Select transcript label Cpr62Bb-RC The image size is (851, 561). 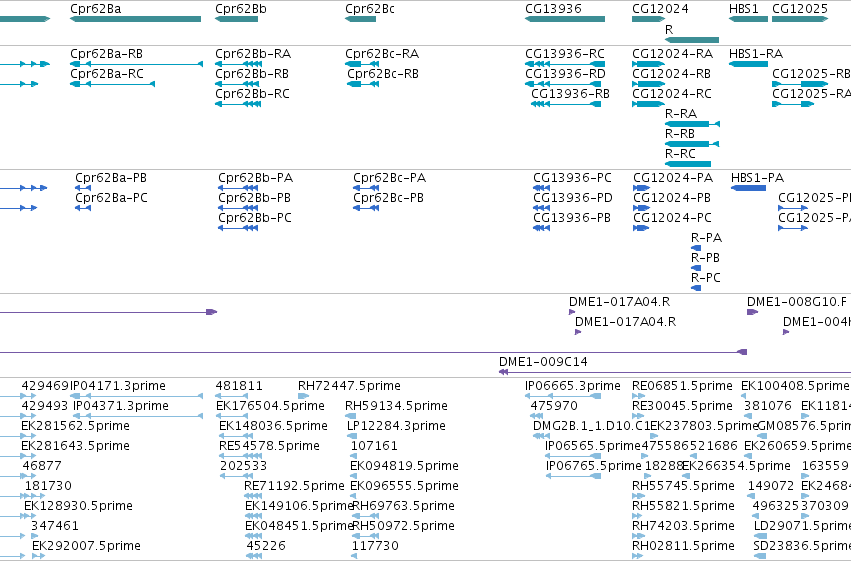pyautogui.click(x=252, y=94)
